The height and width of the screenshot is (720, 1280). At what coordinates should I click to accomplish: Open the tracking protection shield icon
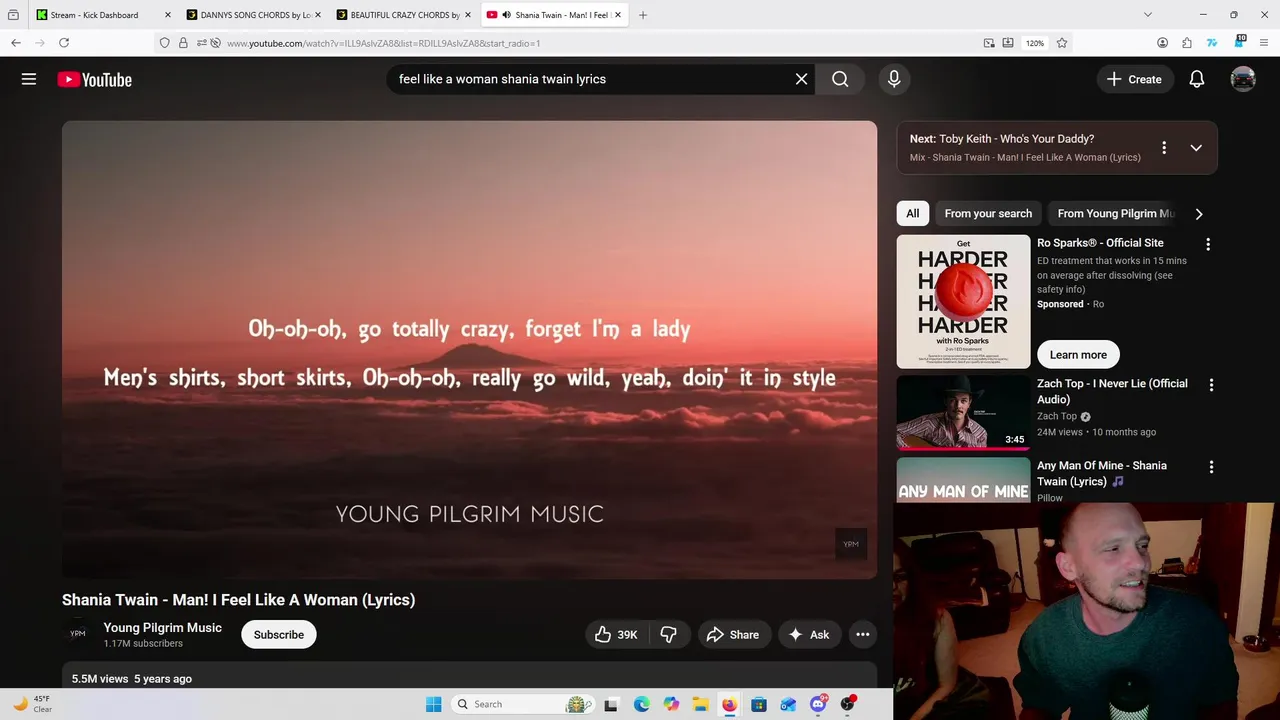point(165,43)
